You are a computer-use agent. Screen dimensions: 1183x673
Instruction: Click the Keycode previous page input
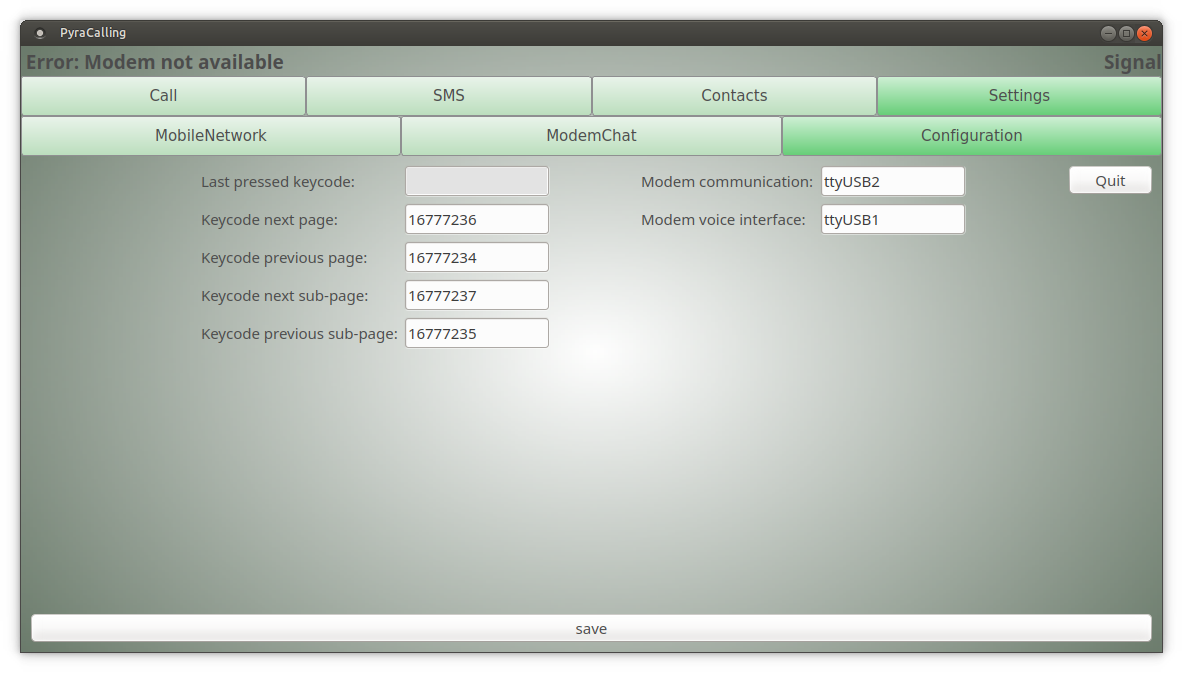pos(477,258)
